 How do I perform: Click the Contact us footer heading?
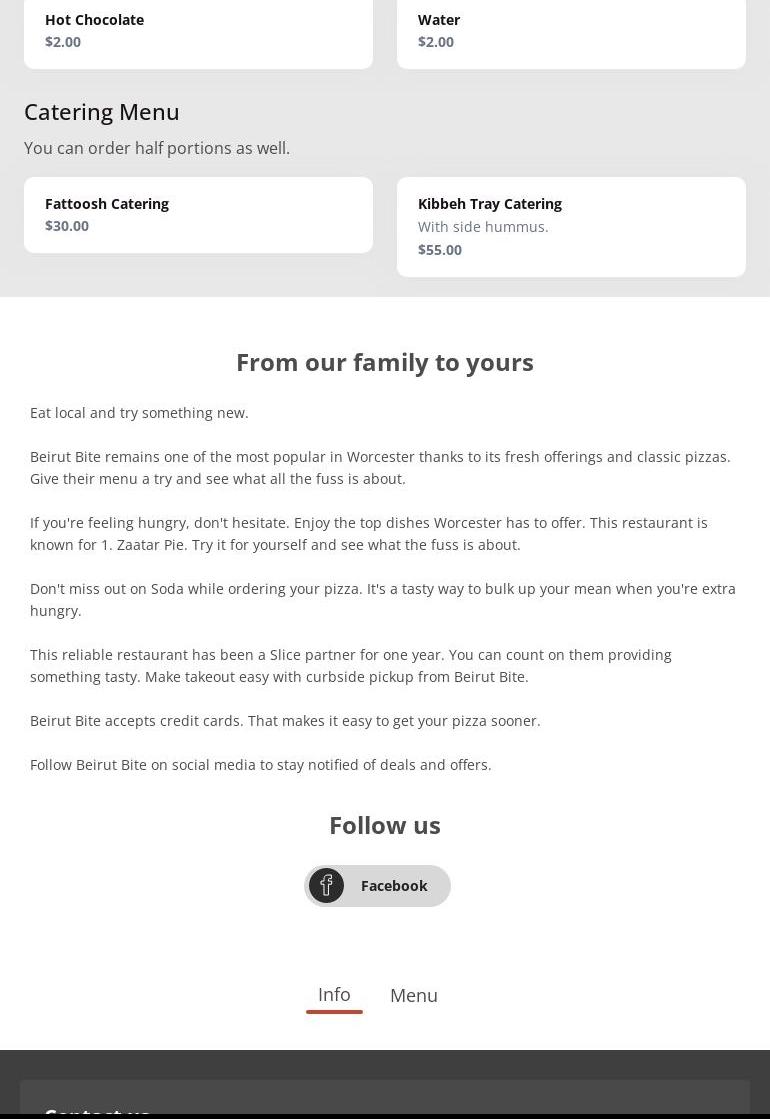pyautogui.click(x=97, y=1110)
